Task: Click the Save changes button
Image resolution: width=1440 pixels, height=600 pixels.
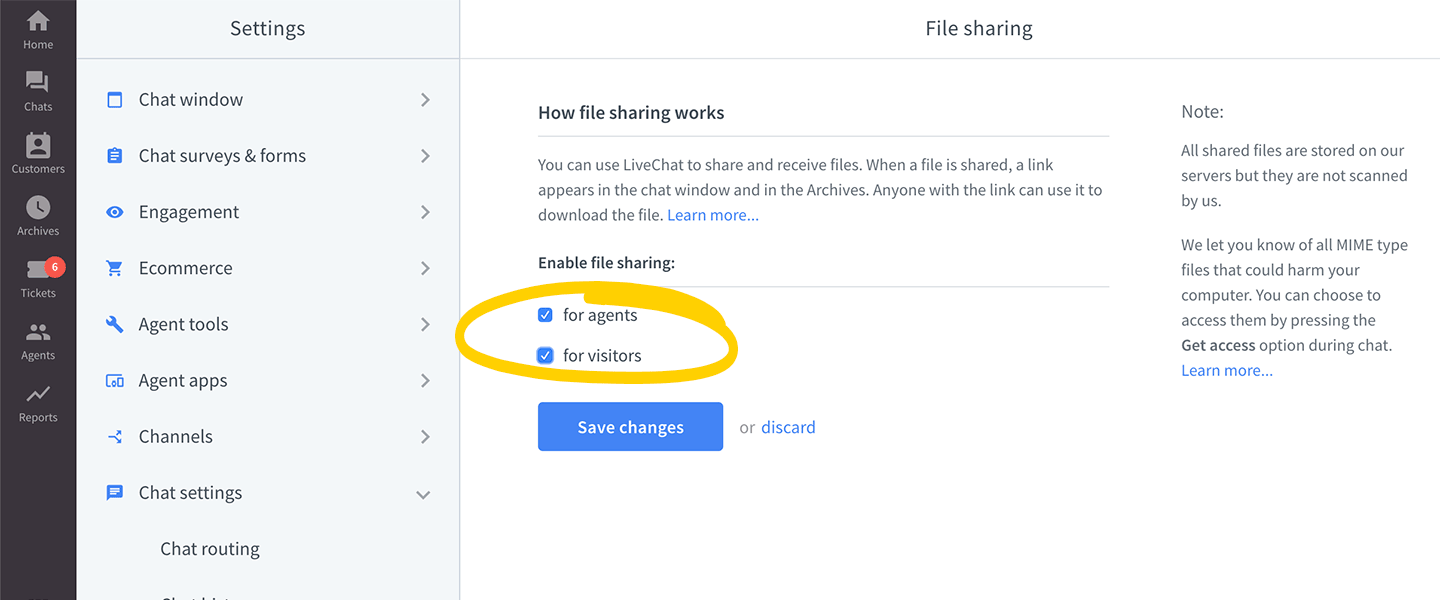Action: tap(630, 426)
